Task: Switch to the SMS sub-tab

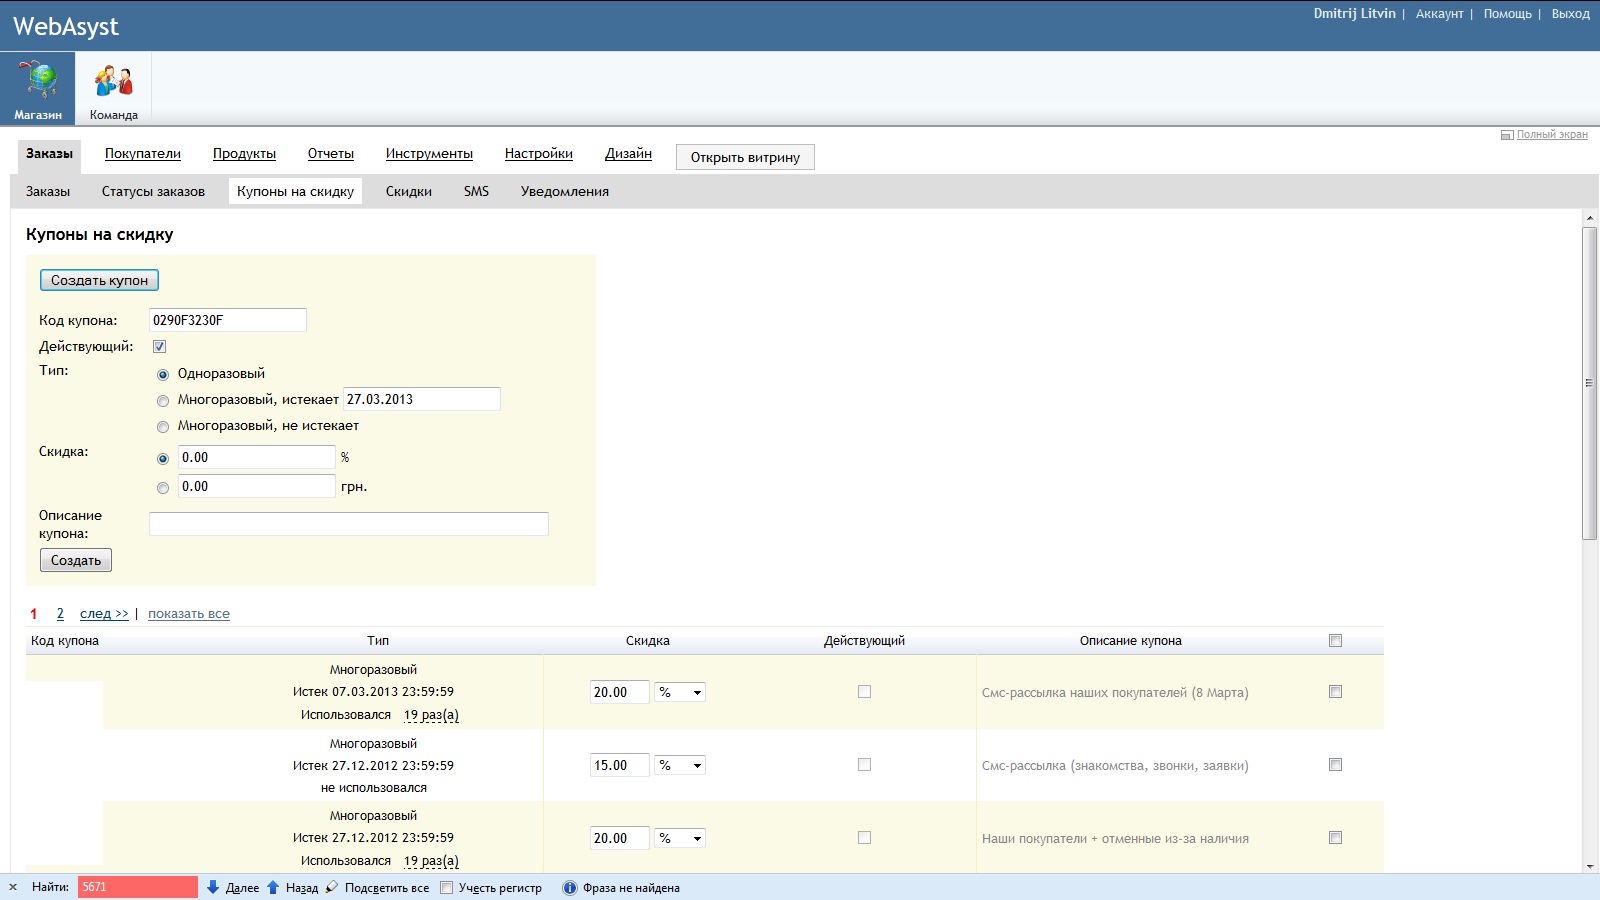Action: 476,191
